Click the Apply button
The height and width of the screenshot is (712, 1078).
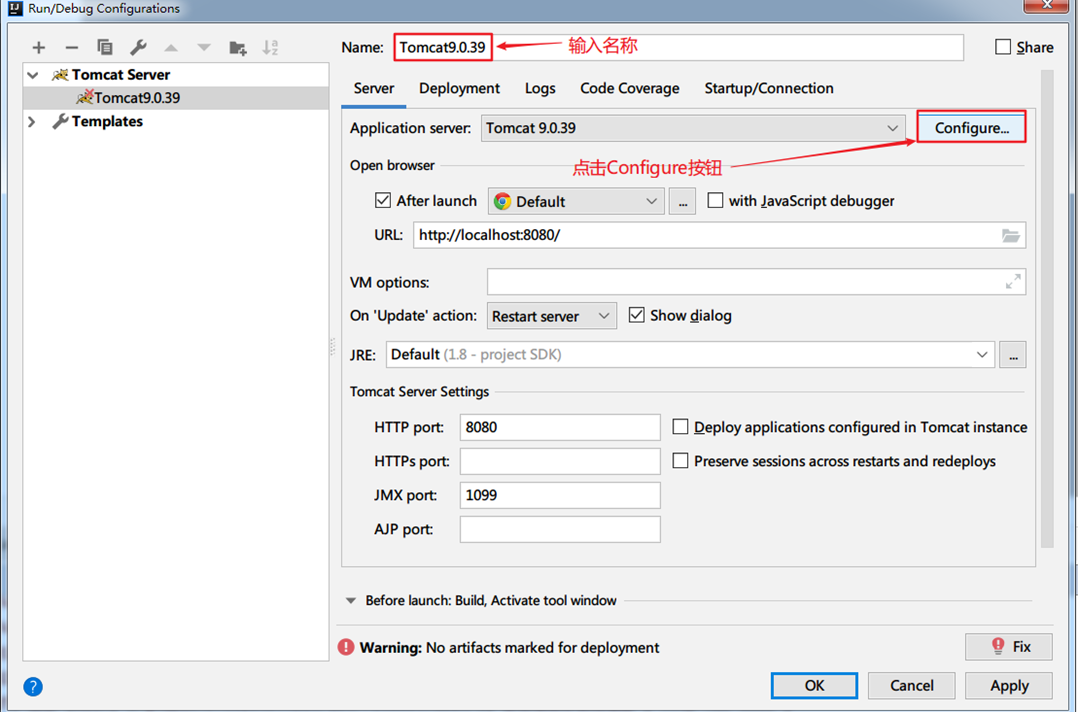pos(1009,685)
